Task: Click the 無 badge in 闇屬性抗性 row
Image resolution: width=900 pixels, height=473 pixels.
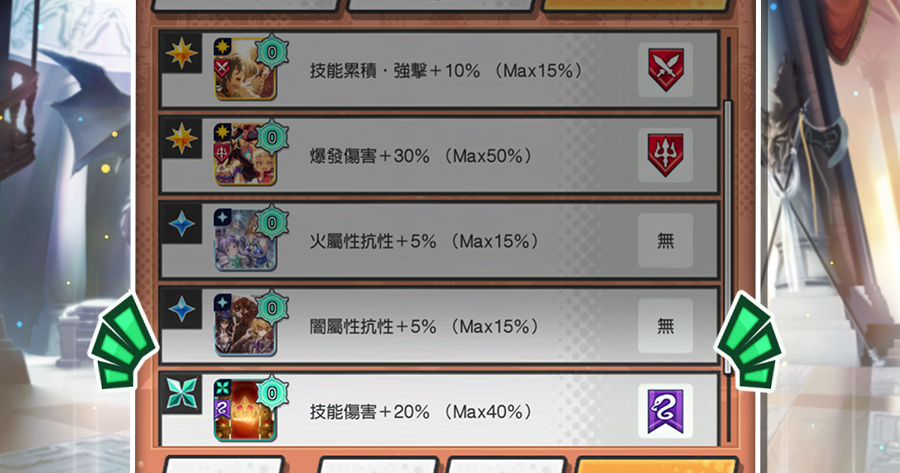Action: pos(665,326)
